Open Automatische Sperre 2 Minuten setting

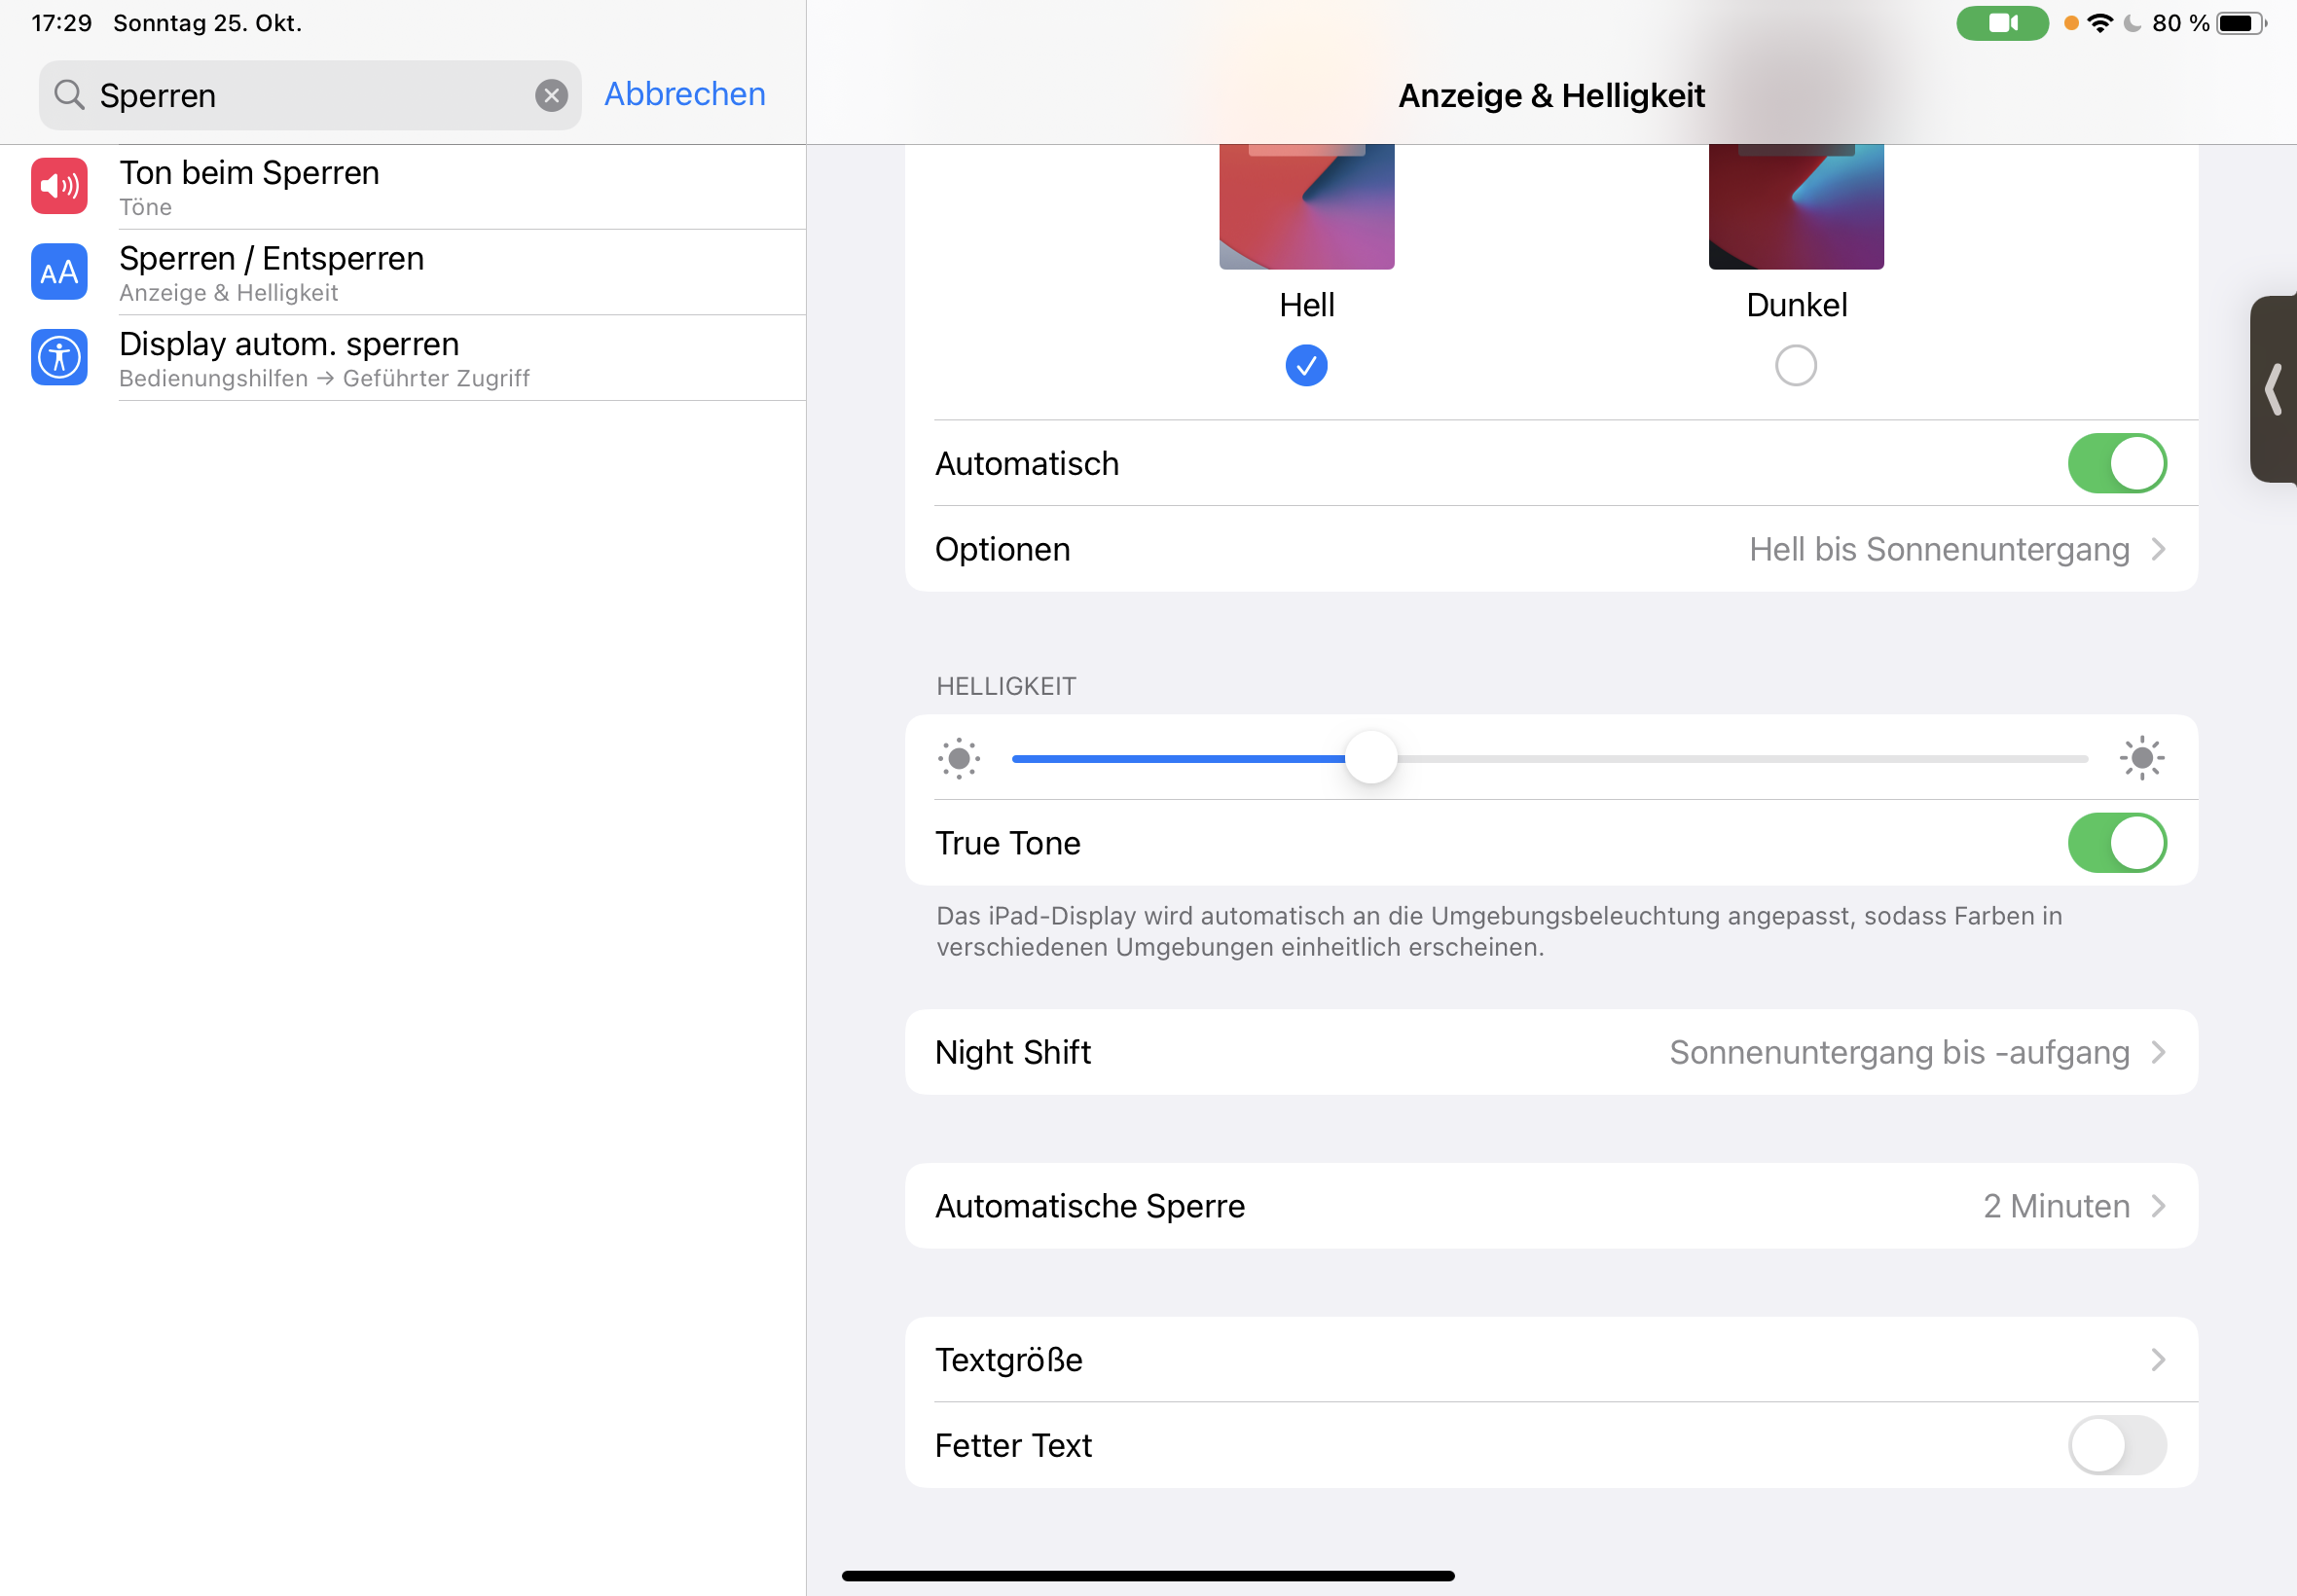(x=1550, y=1206)
